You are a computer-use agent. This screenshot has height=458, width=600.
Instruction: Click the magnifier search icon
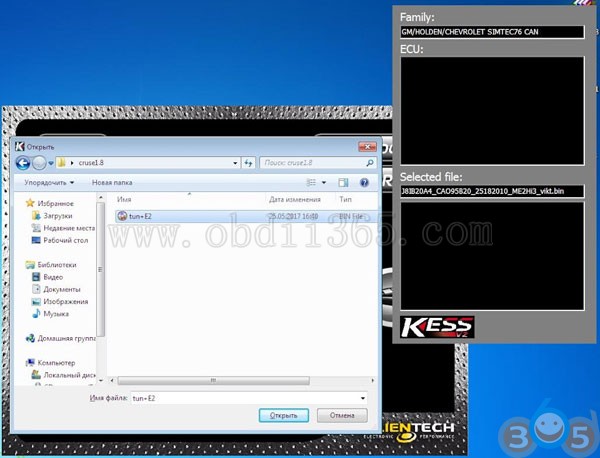point(370,163)
